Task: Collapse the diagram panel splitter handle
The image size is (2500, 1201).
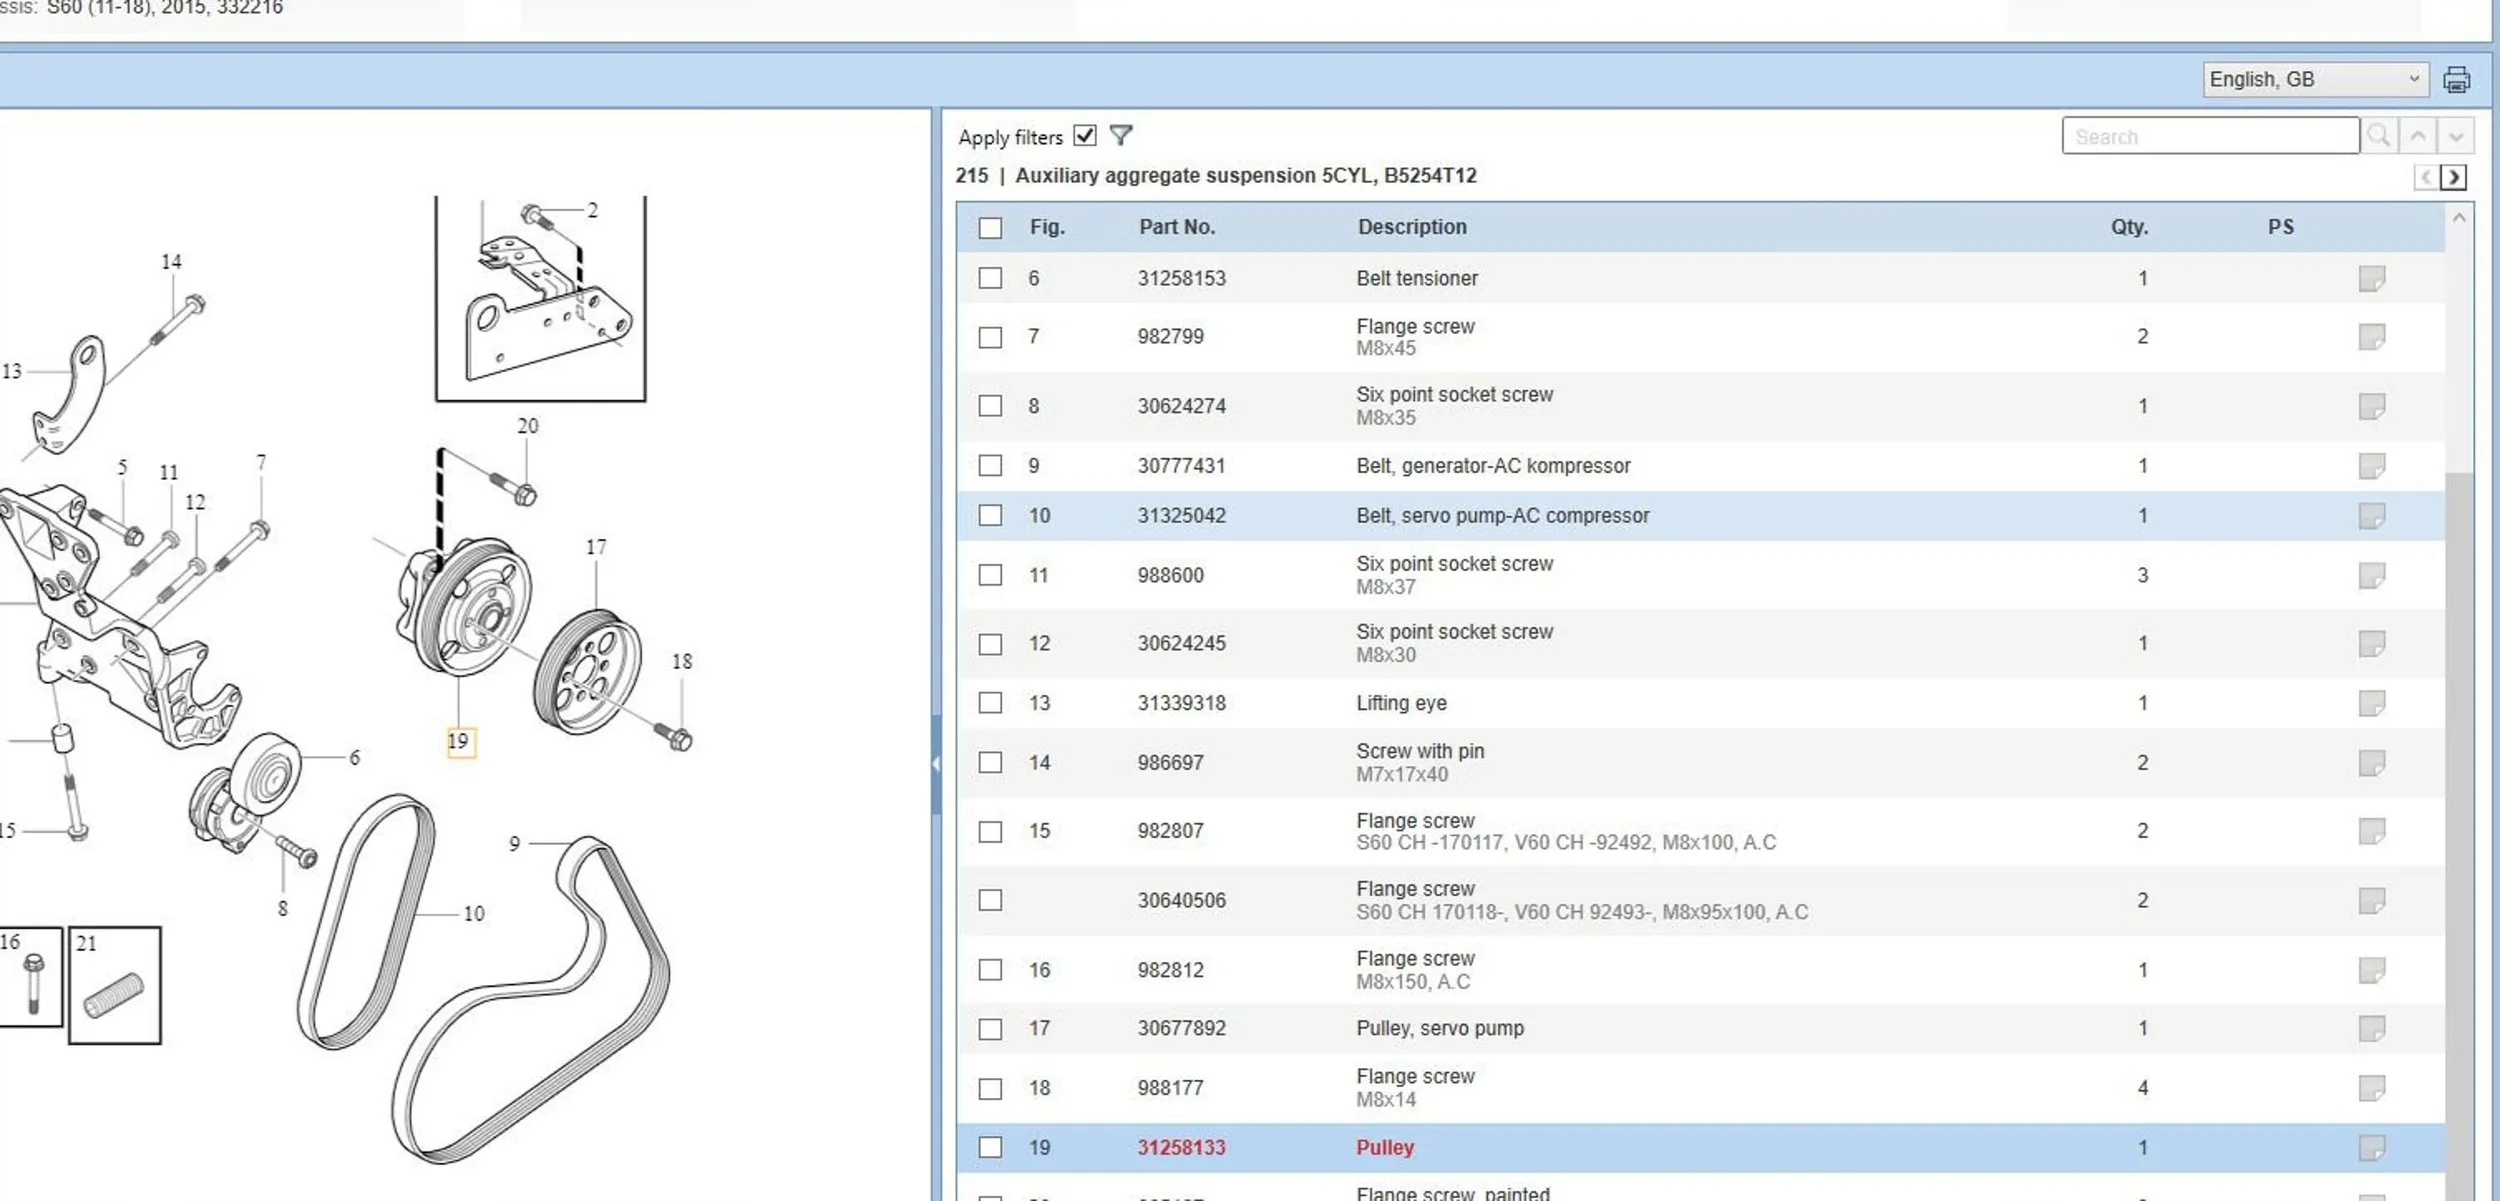Action: (936, 764)
